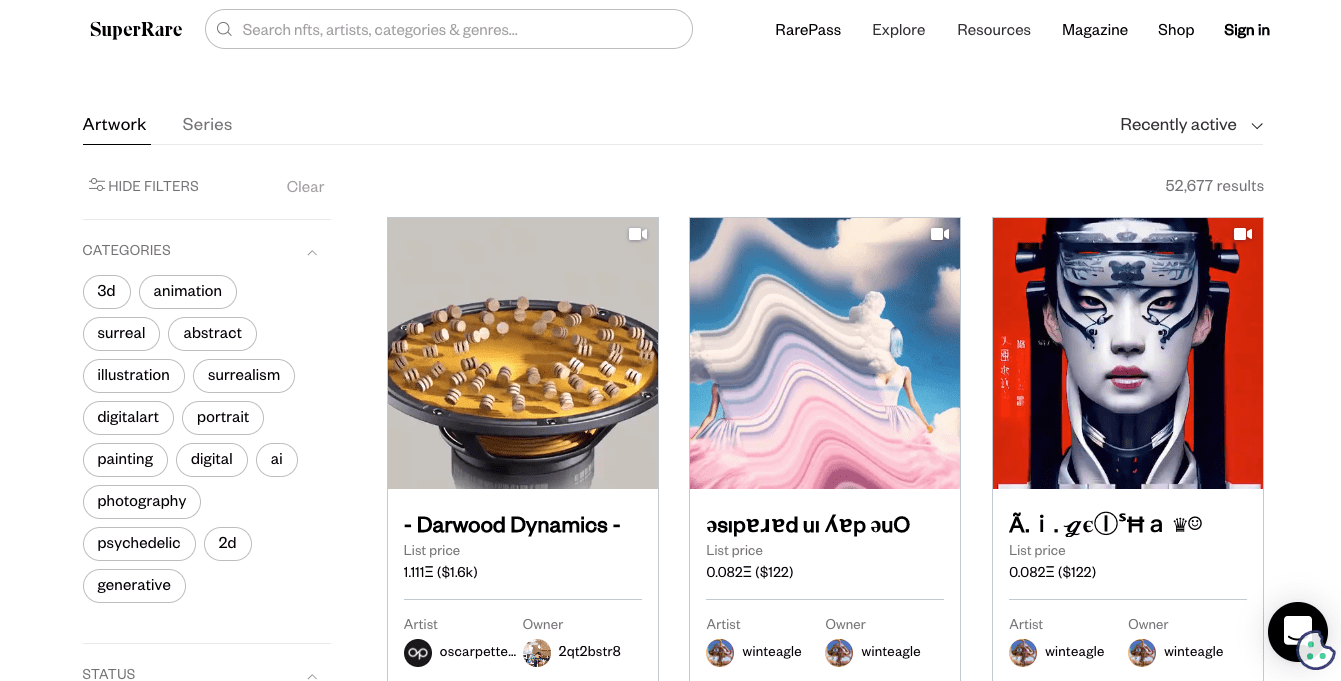This screenshot has width=1341, height=681.
Task: Expand the STATUS section
Action: coord(311,674)
